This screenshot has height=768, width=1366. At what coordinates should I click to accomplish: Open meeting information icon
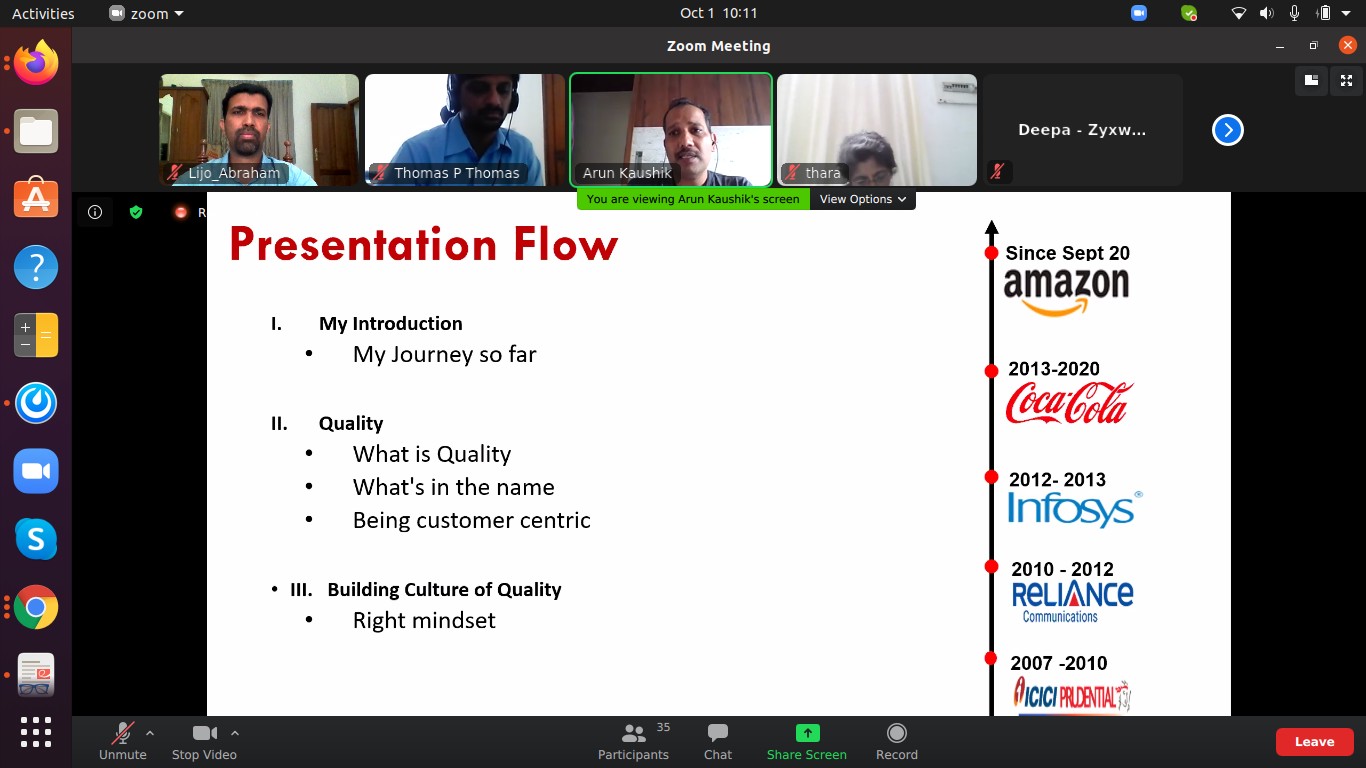(x=95, y=212)
